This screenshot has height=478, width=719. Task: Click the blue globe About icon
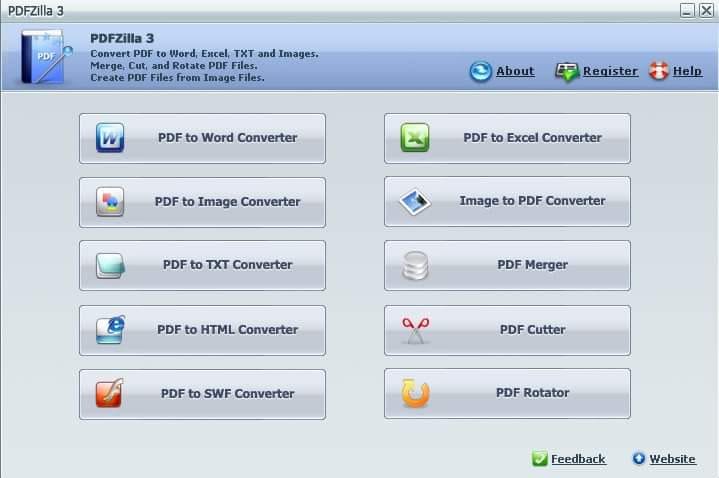pyautogui.click(x=481, y=72)
